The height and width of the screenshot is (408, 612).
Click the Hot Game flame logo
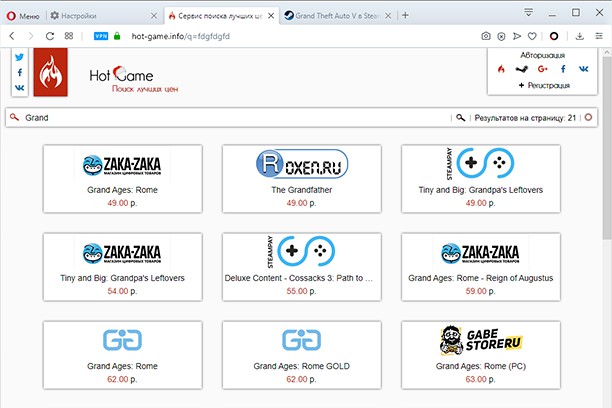[51, 75]
